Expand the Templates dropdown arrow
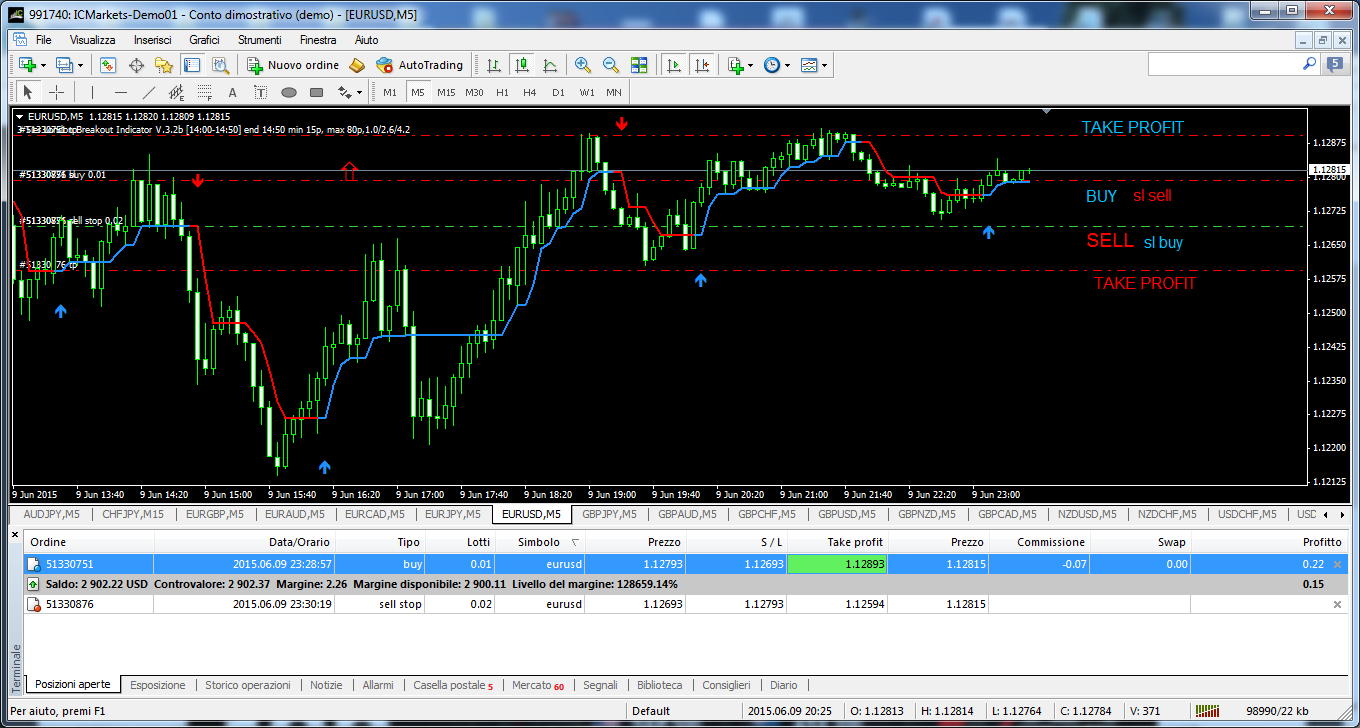The height and width of the screenshot is (728, 1360). click(824, 65)
